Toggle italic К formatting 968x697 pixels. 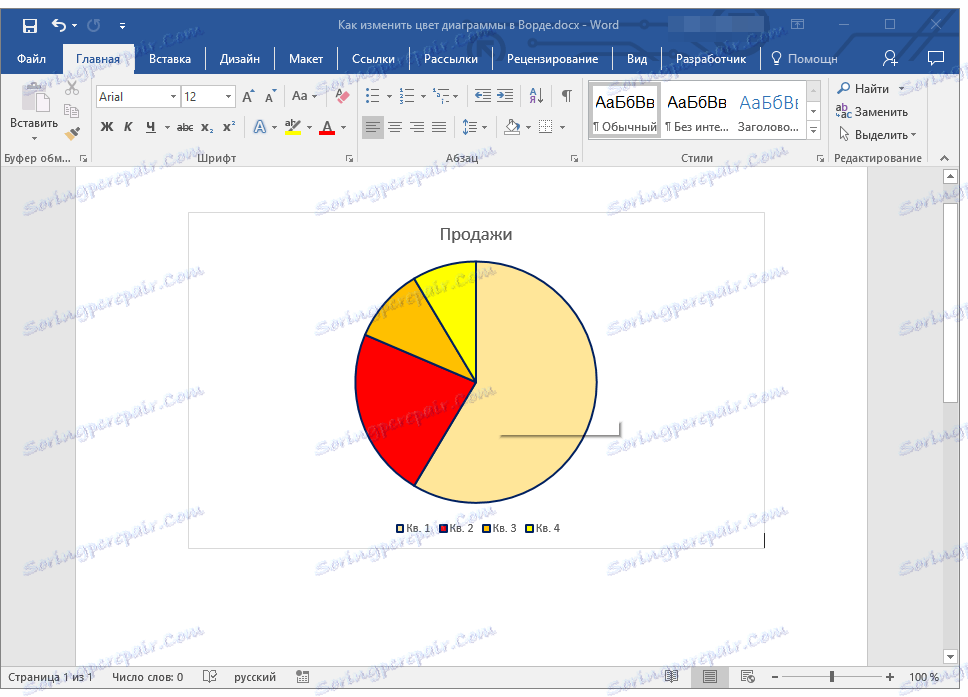pos(128,127)
